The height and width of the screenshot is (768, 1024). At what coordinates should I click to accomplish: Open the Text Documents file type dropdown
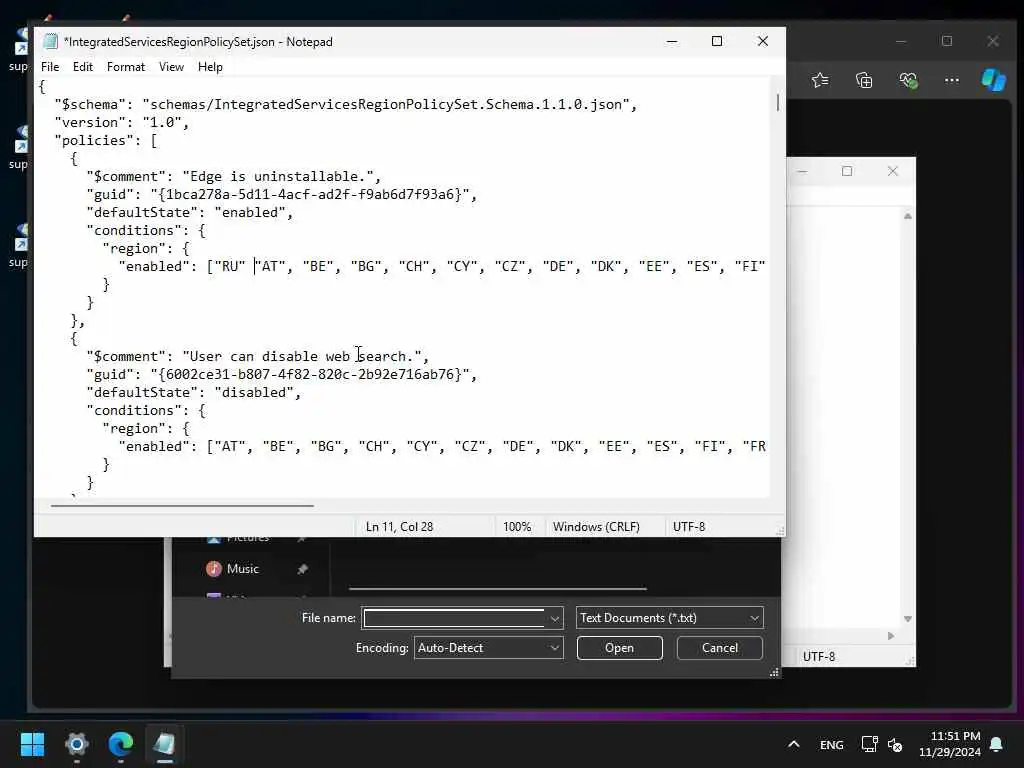pyautogui.click(x=669, y=618)
